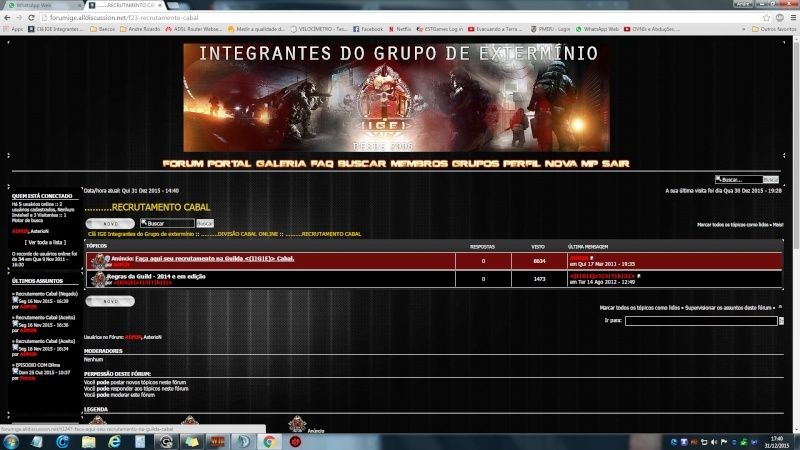800x450 pixels.
Task: Open the FORUM navigation link
Action: point(183,164)
